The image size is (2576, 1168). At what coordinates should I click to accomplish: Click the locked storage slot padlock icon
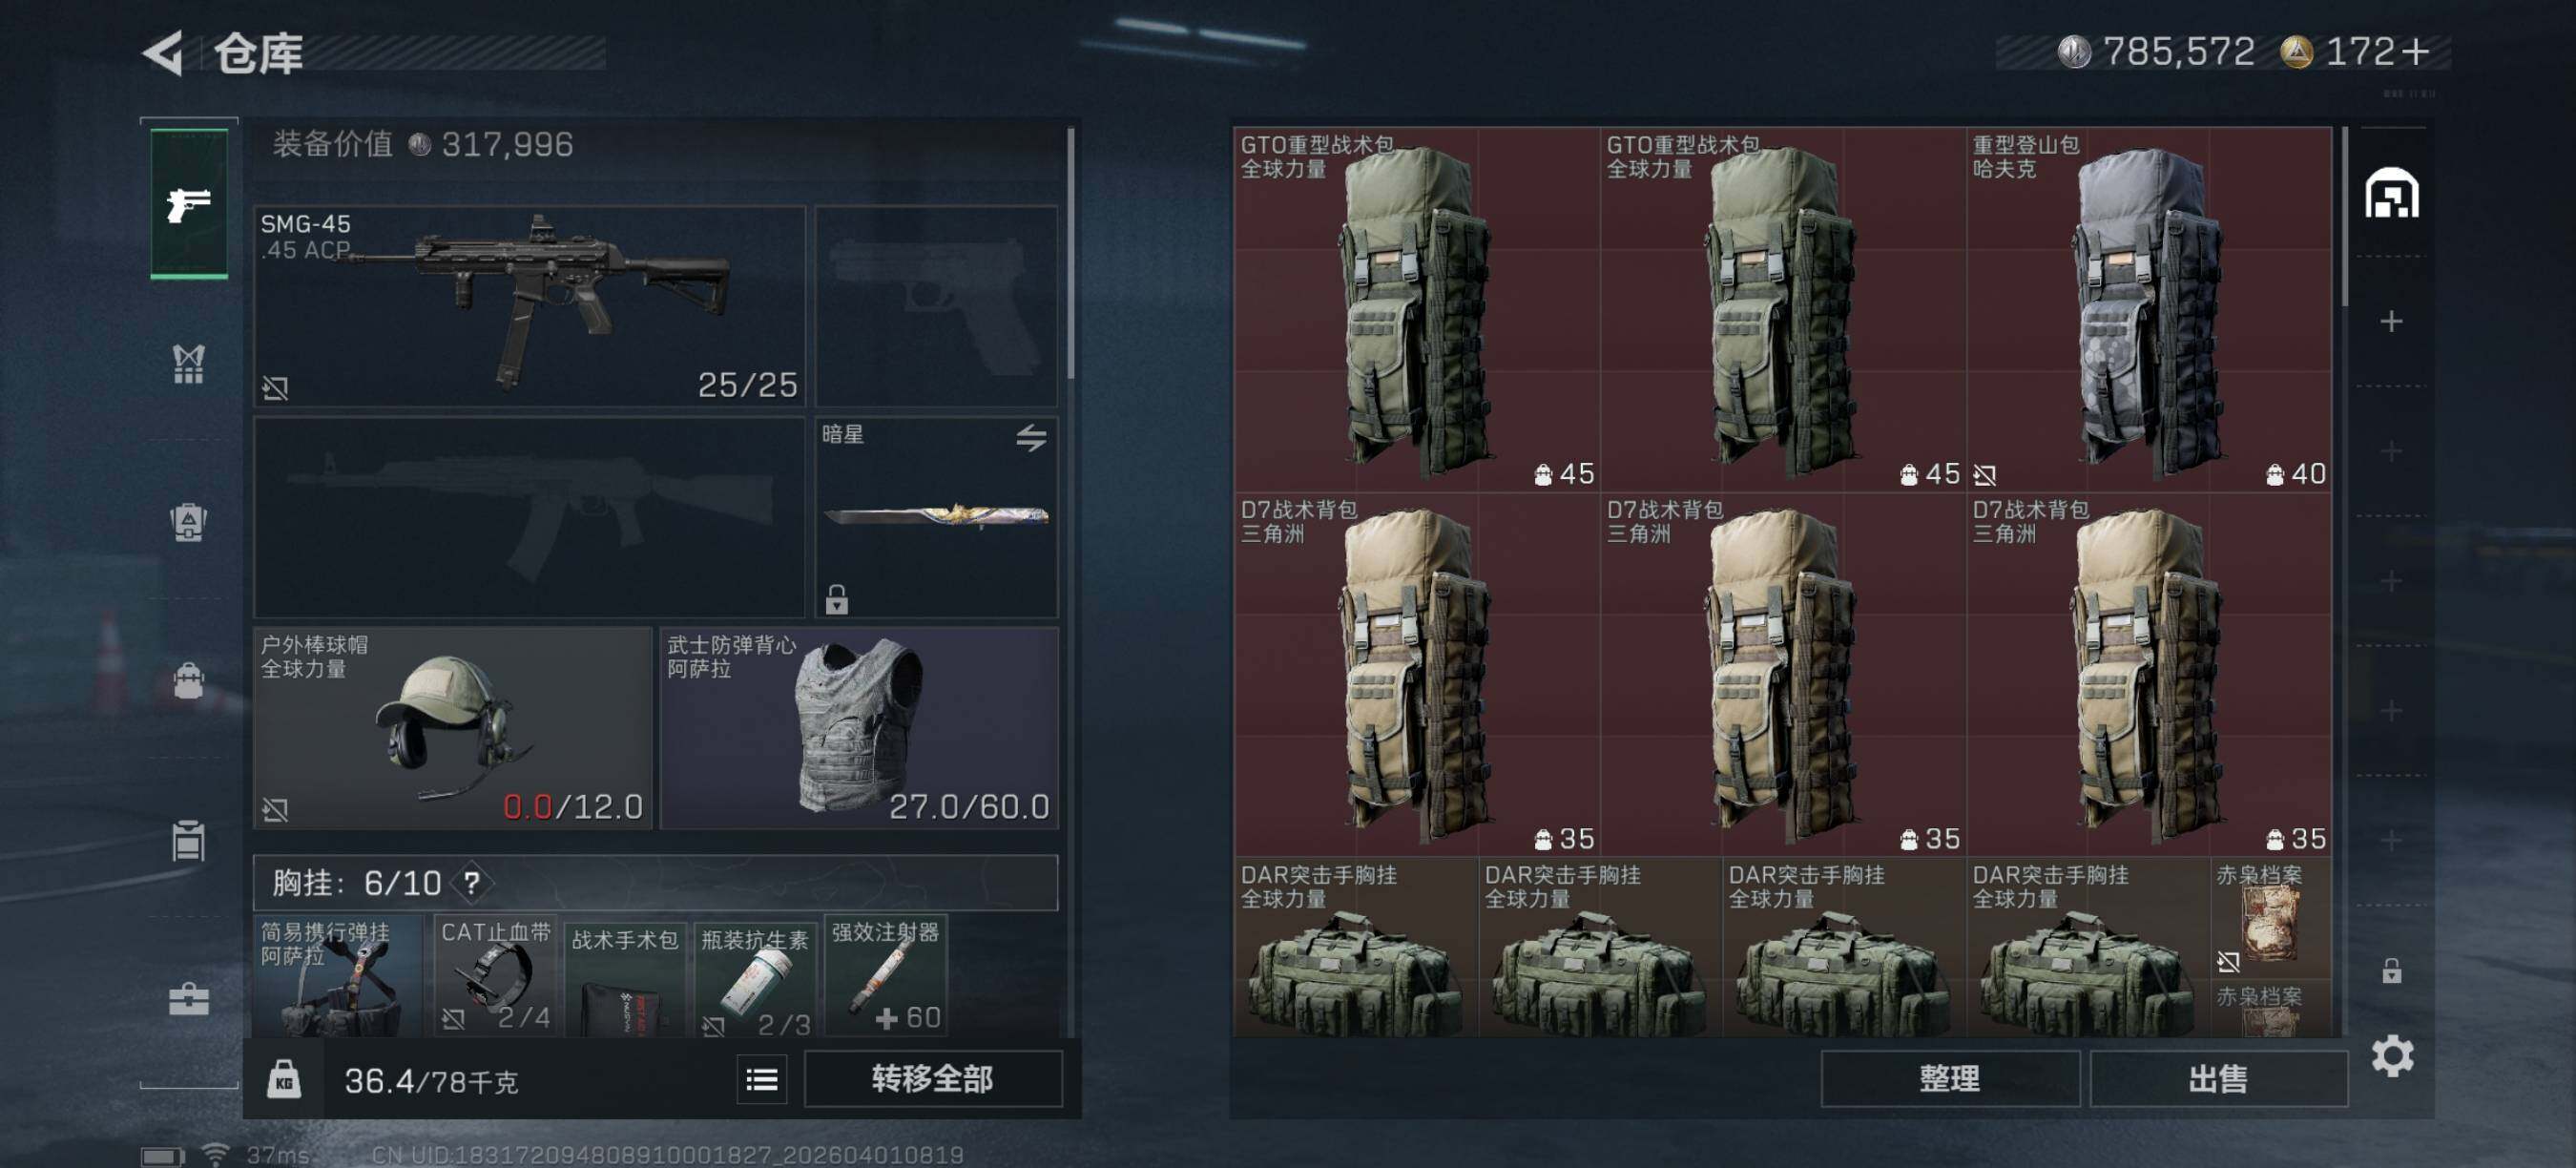coord(2391,970)
